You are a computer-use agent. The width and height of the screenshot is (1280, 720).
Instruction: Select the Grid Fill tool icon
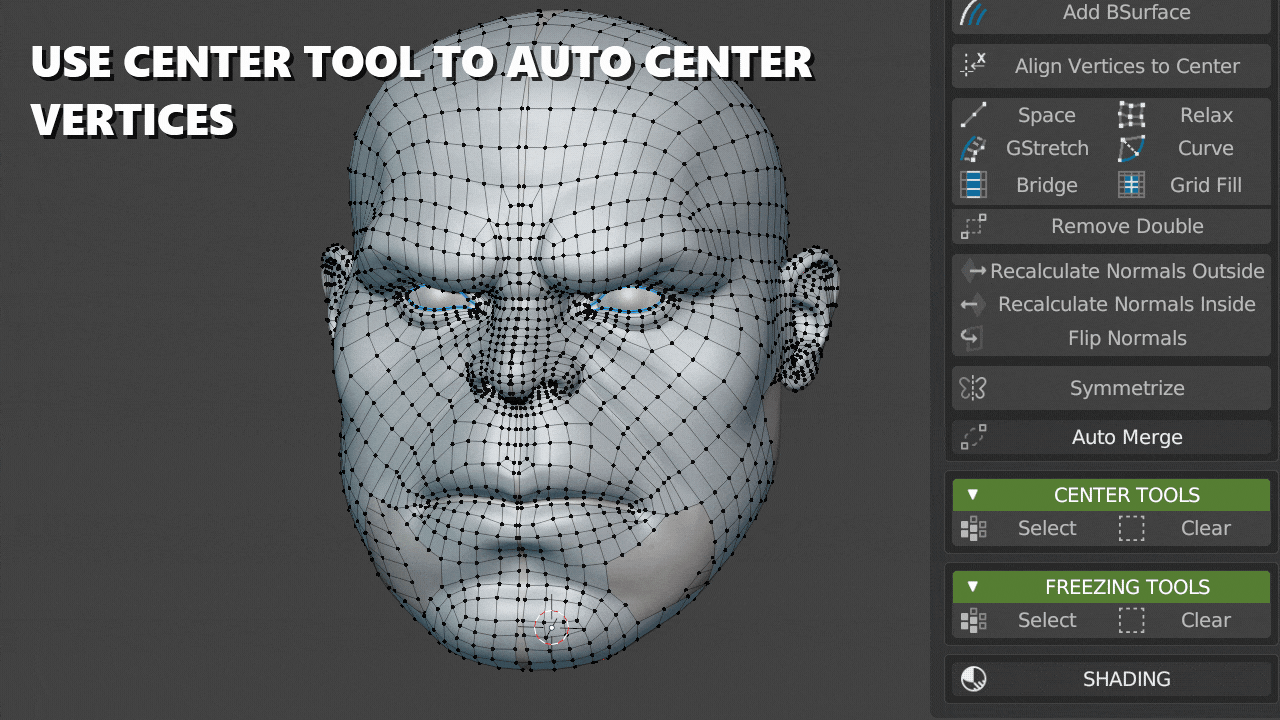click(1131, 184)
